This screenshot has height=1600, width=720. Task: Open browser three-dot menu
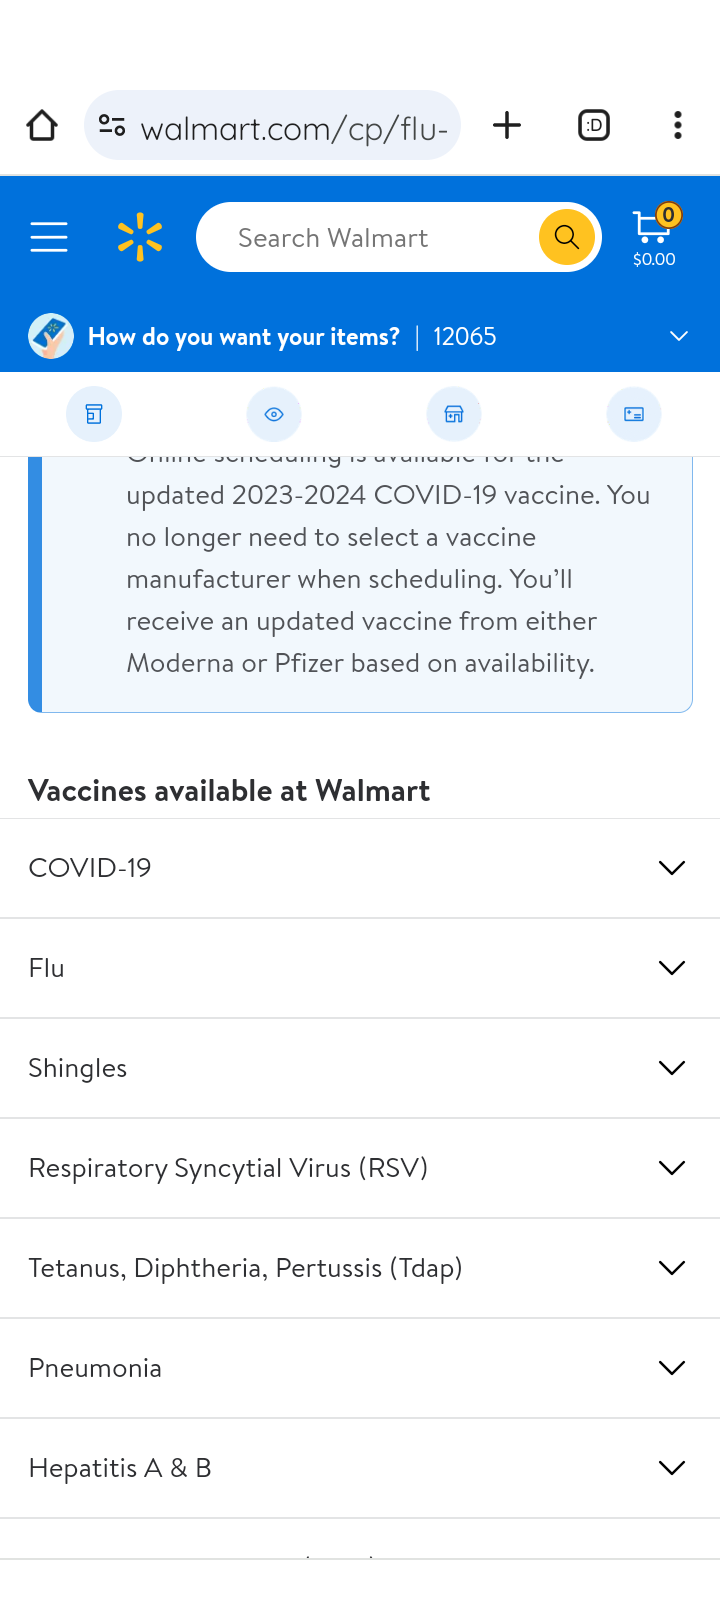point(678,126)
